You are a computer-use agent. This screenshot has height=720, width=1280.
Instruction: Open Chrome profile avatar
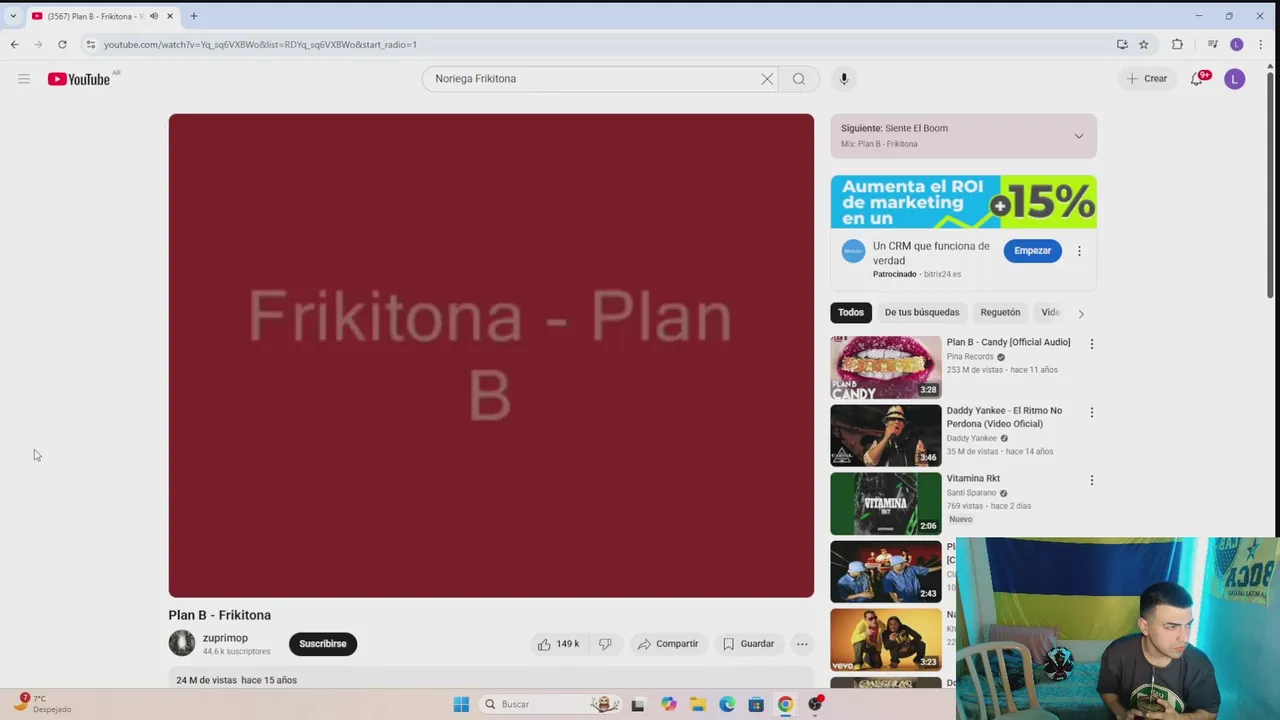point(1237,44)
